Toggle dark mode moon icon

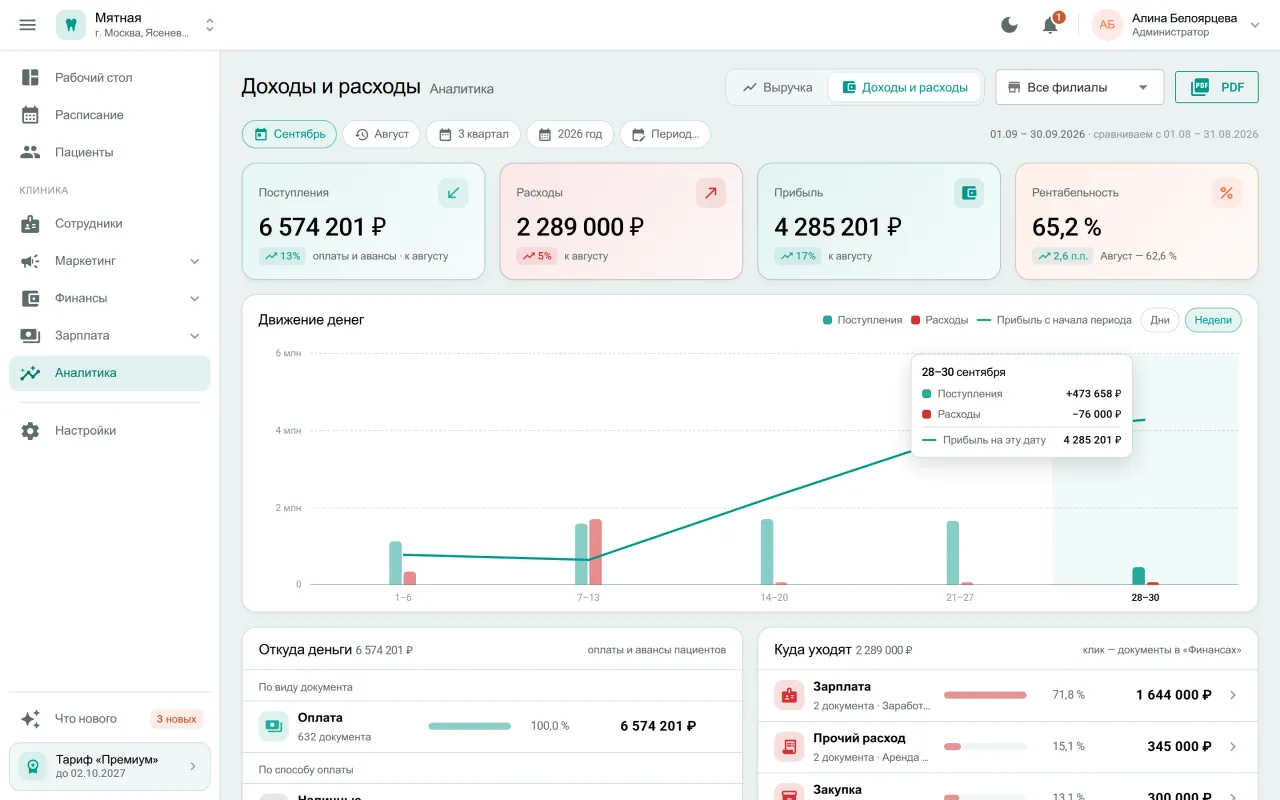pos(1009,25)
